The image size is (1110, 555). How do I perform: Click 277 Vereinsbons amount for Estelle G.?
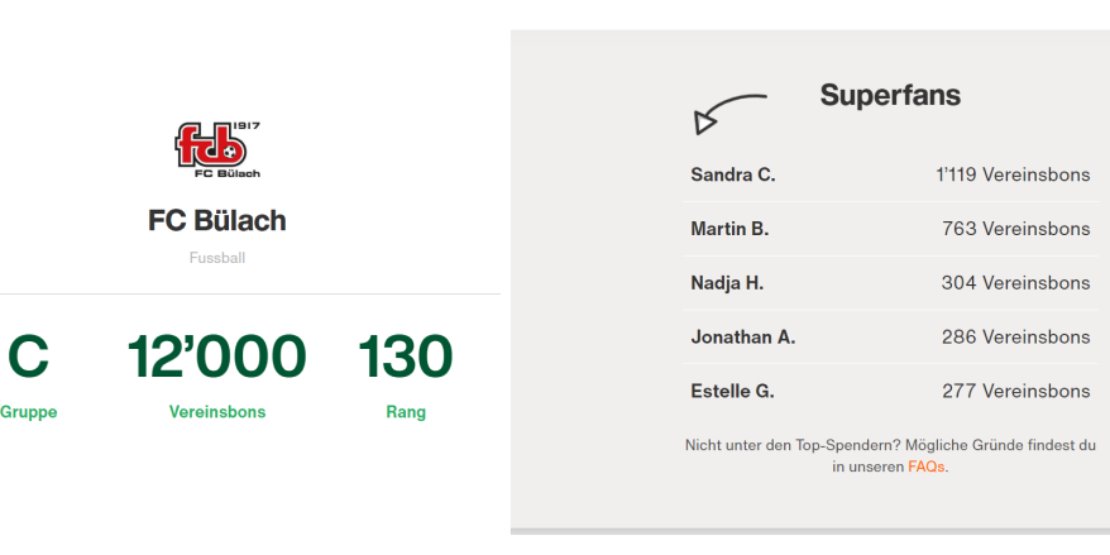point(1016,391)
